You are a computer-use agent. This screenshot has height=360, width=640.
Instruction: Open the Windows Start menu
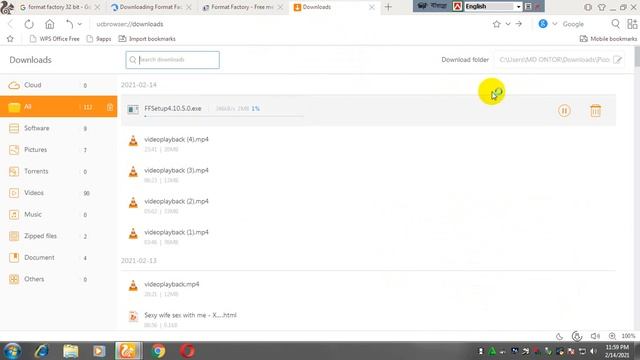click(12, 351)
